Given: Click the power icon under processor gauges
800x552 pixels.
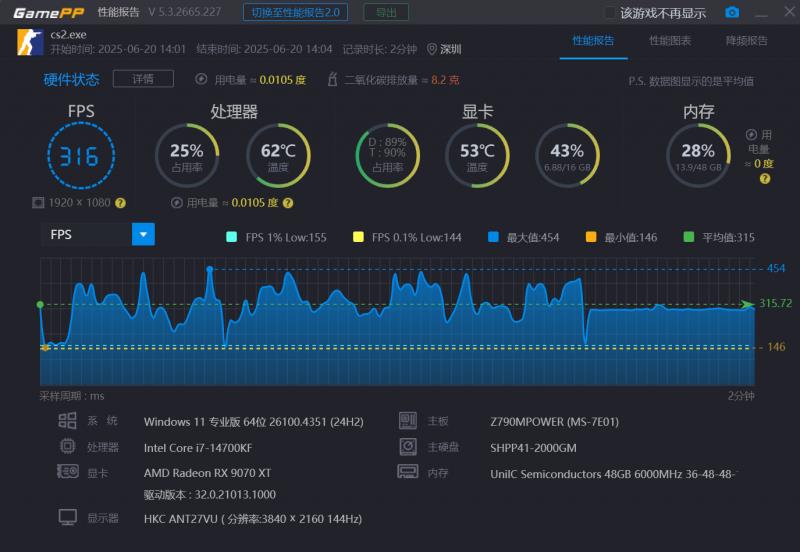Looking at the screenshot, I should coord(177,203).
